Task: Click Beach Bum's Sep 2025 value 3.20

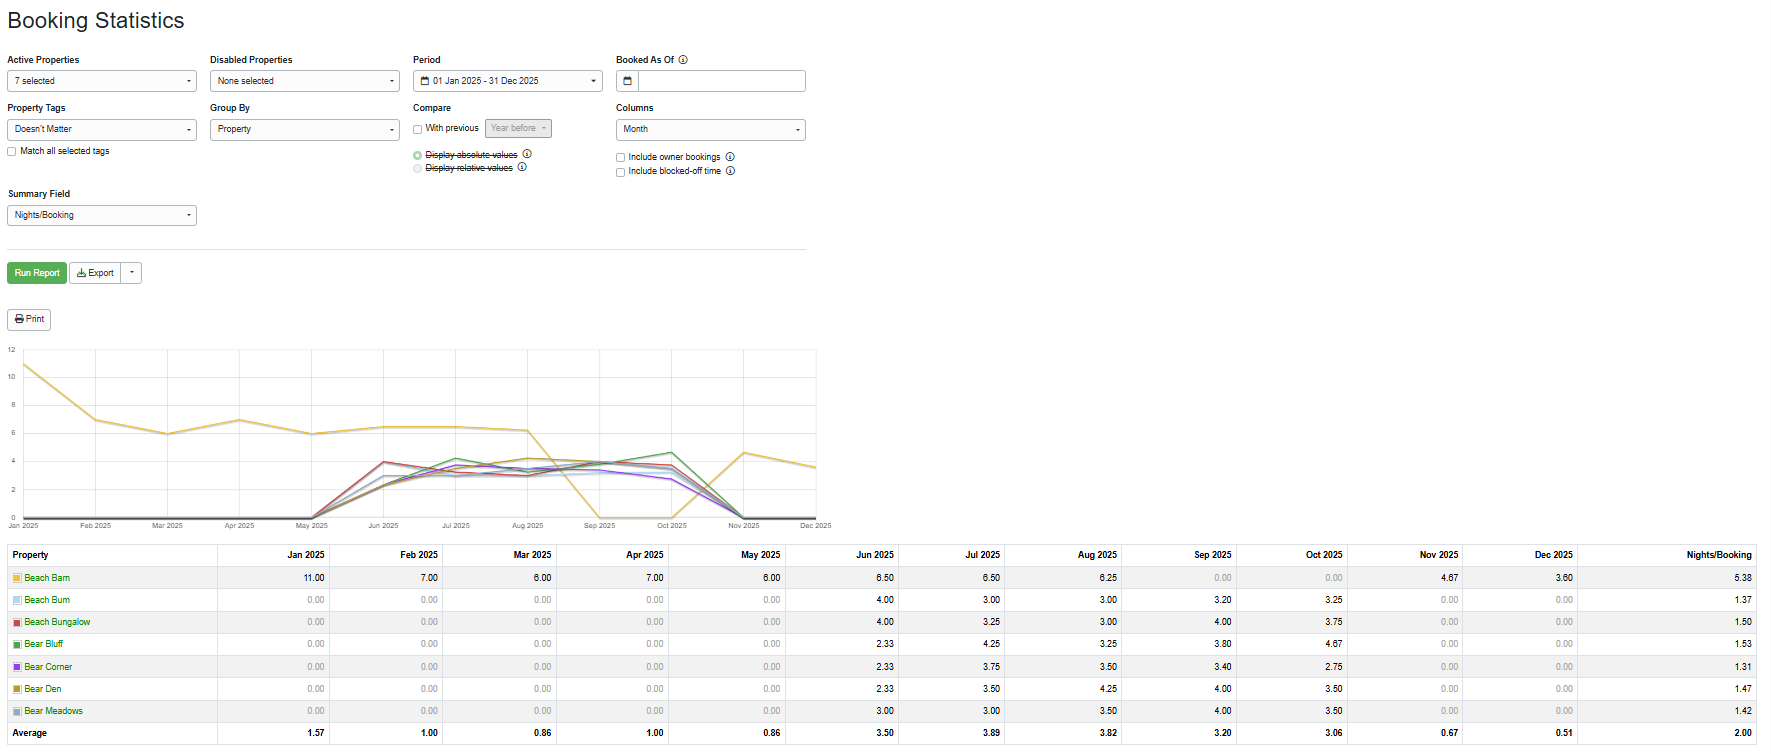Action: pyautogui.click(x=1223, y=600)
